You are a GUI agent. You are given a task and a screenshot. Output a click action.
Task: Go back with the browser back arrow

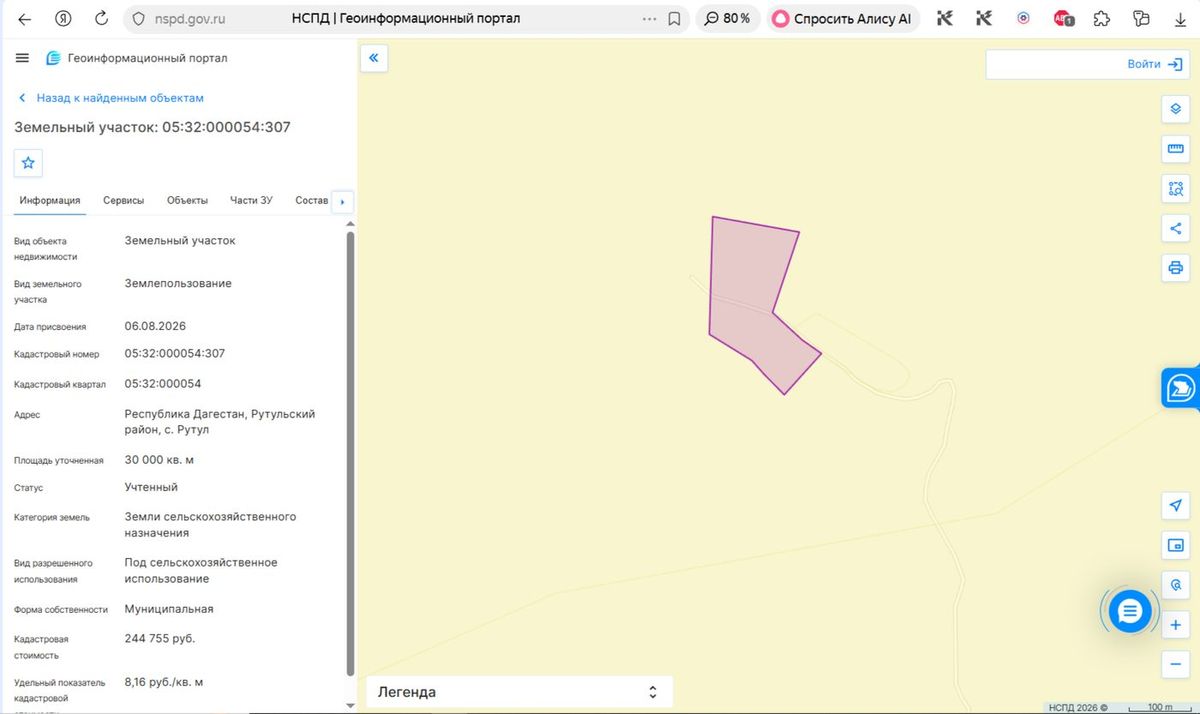tap(24, 18)
